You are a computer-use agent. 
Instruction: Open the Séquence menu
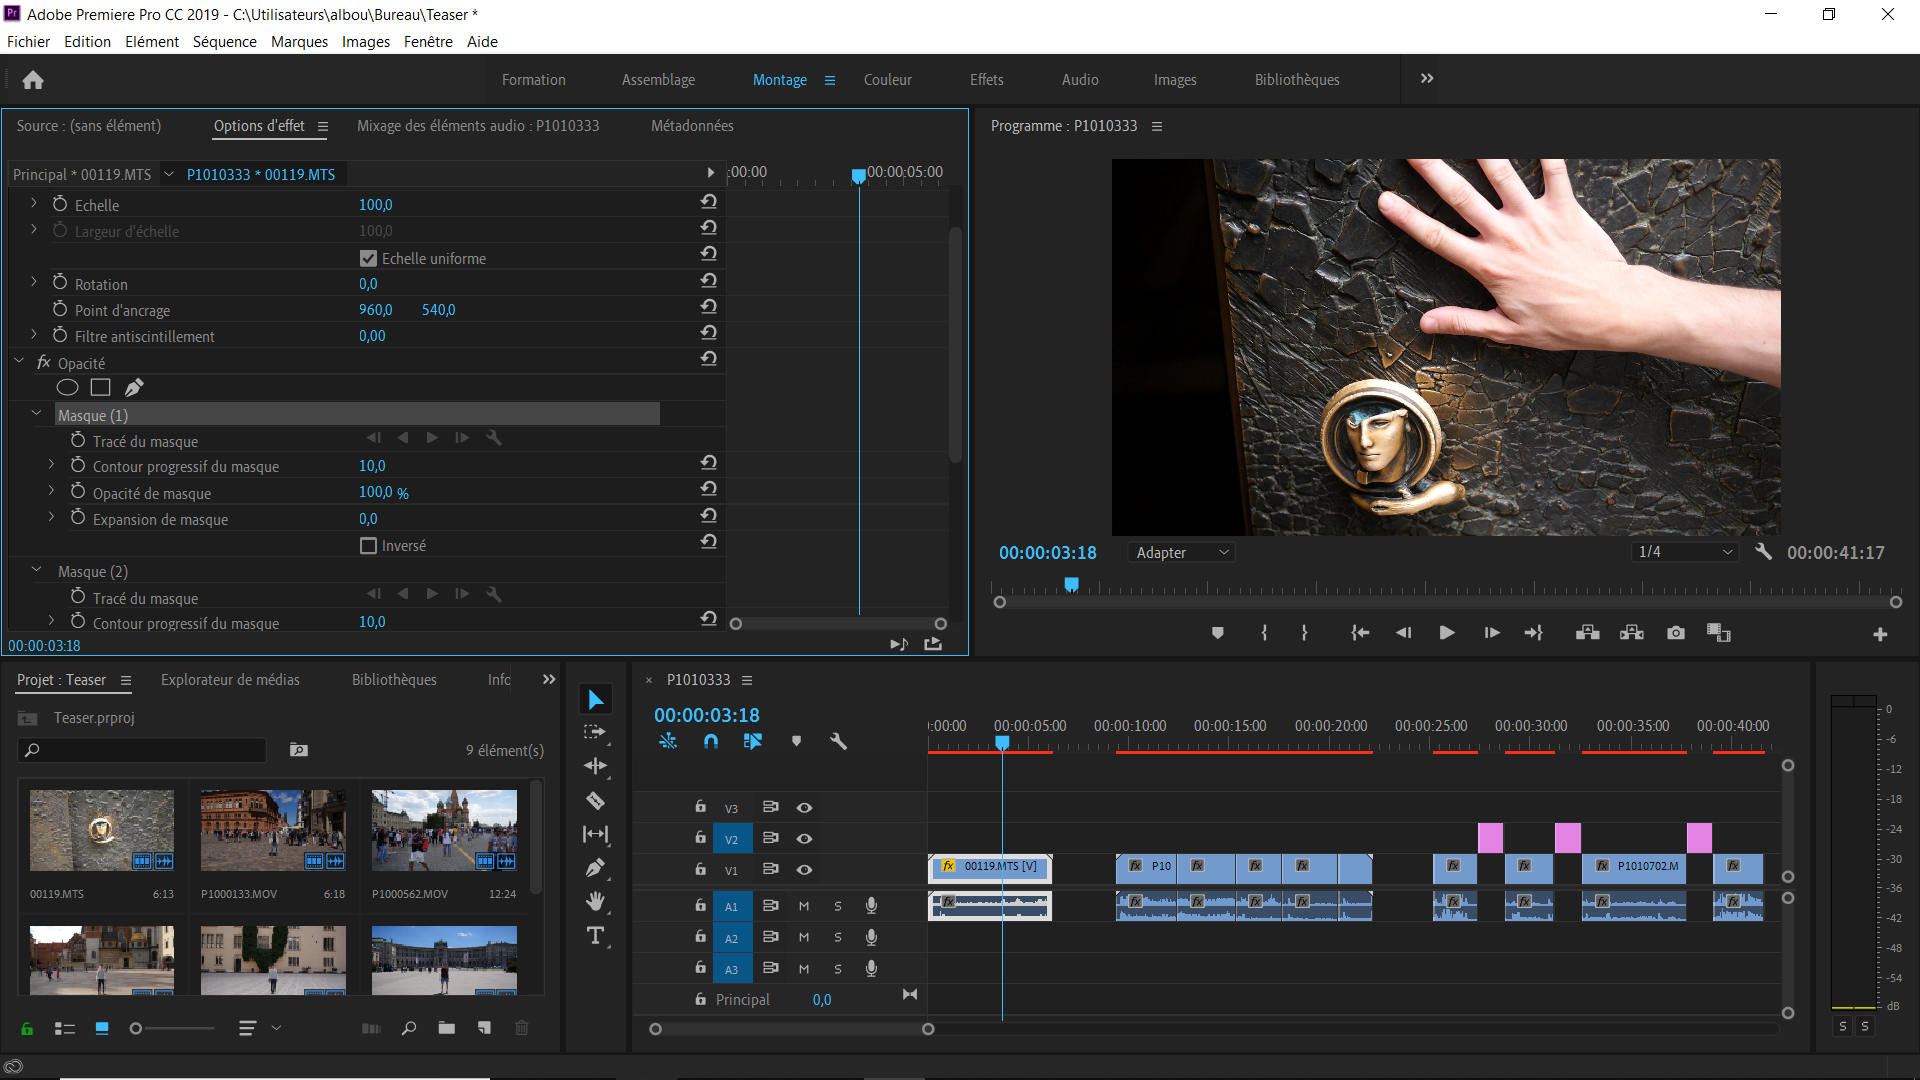[224, 42]
